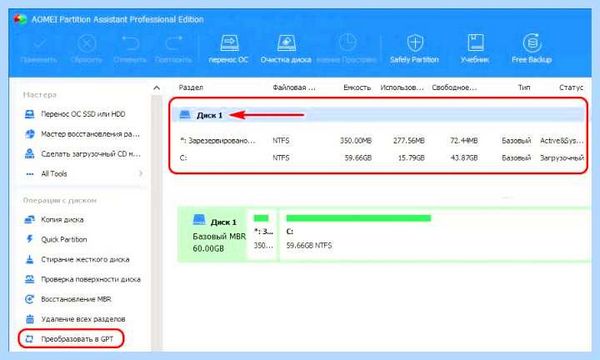Sort by the Статус column header
Viewport: 600px width, 360px height.
pyautogui.click(x=571, y=88)
